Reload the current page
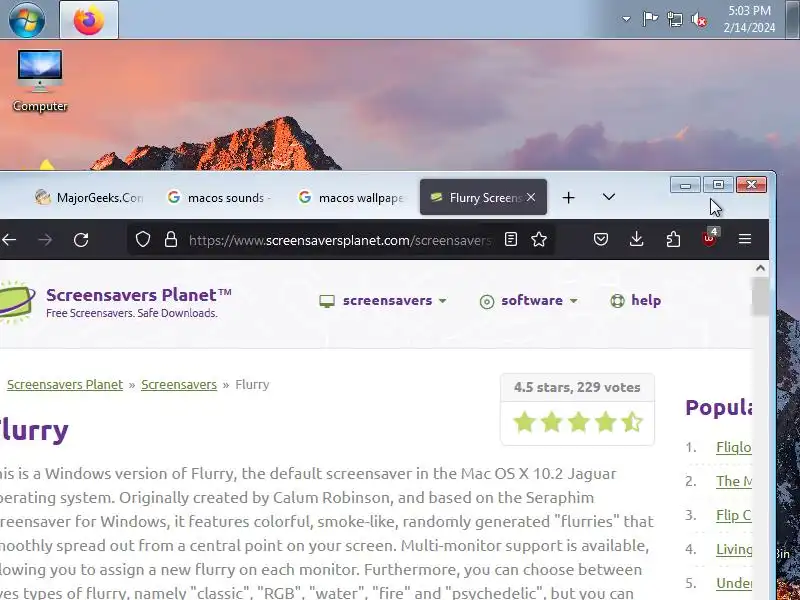 [x=81, y=239]
